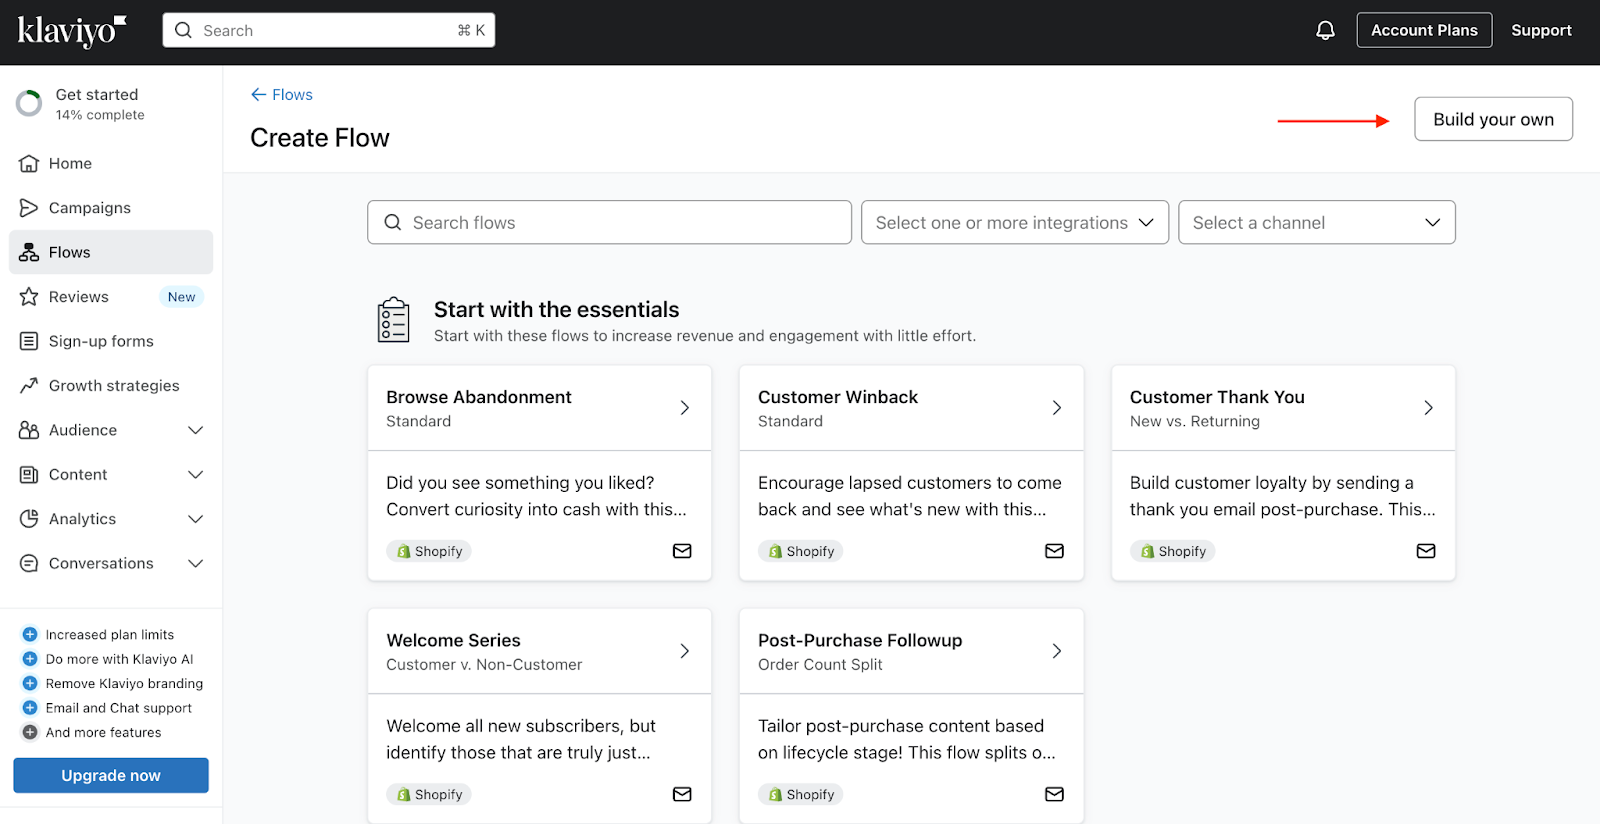Viewport: 1600px width, 824px height.
Task: Click the essentials checklist icon
Action: click(393, 320)
